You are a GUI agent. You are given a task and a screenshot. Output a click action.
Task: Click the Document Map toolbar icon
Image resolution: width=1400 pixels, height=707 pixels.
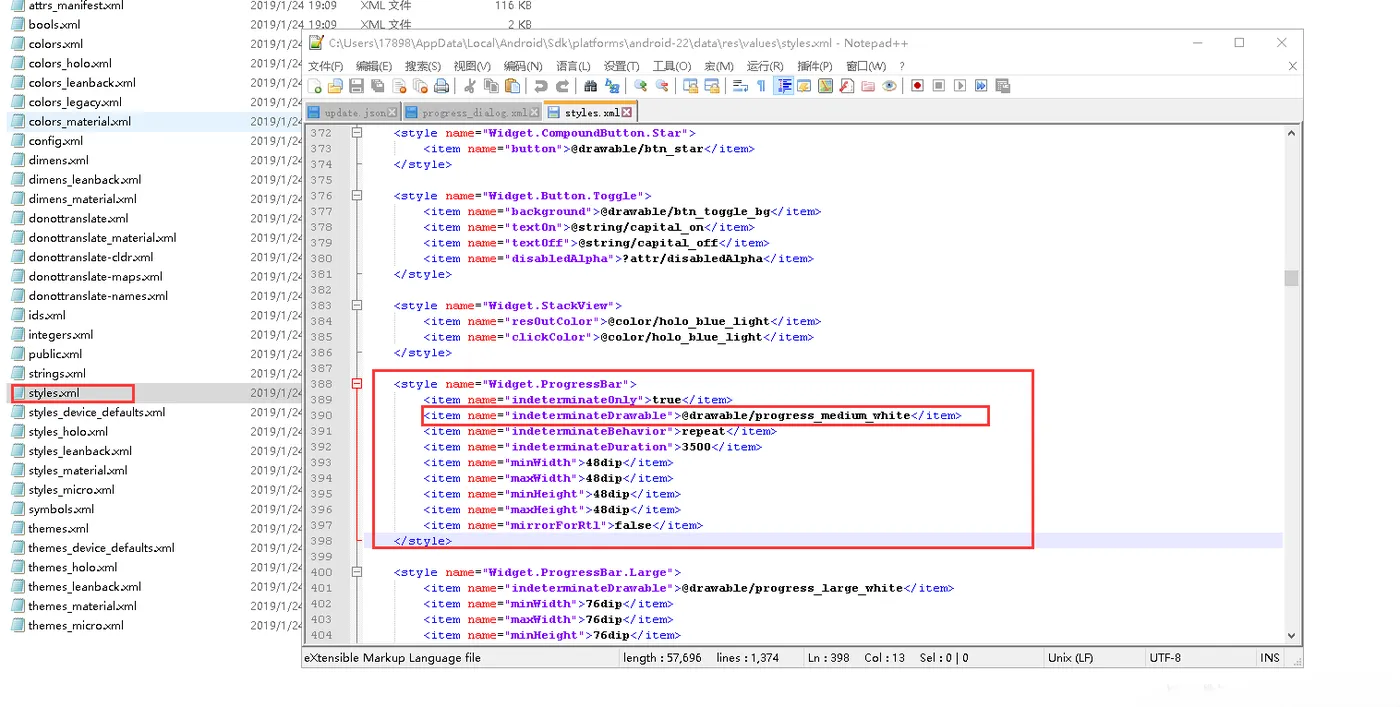point(825,86)
